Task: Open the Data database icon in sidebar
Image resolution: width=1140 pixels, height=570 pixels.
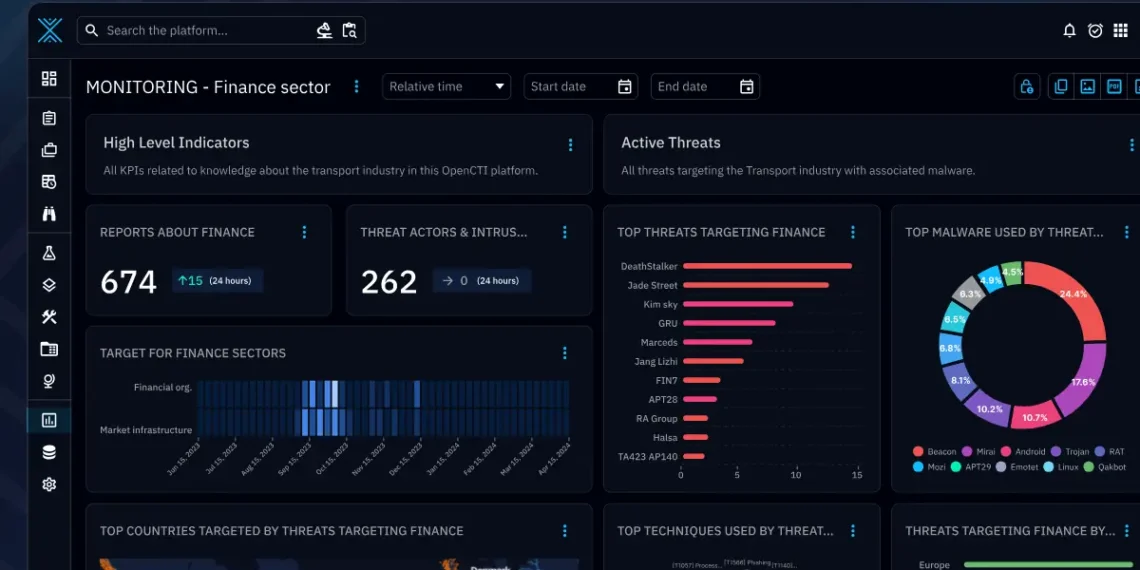Action: click(49, 452)
